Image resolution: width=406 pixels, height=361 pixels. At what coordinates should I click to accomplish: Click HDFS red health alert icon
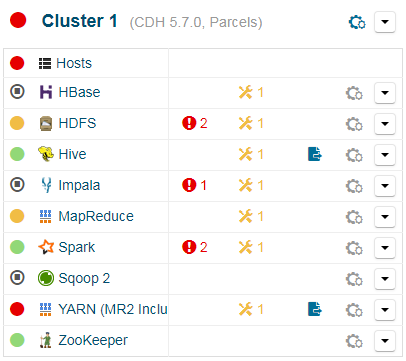pyautogui.click(x=189, y=123)
